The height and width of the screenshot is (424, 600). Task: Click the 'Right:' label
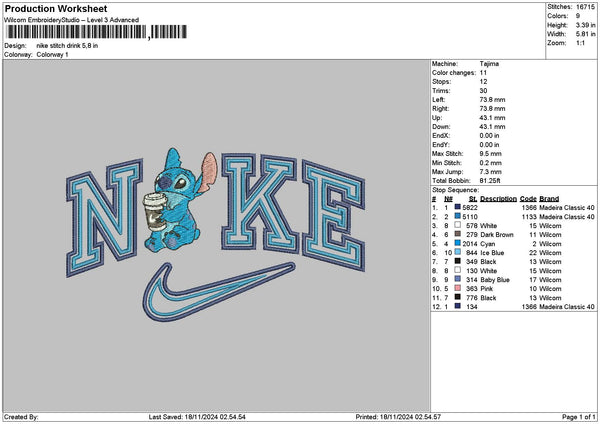[440, 109]
